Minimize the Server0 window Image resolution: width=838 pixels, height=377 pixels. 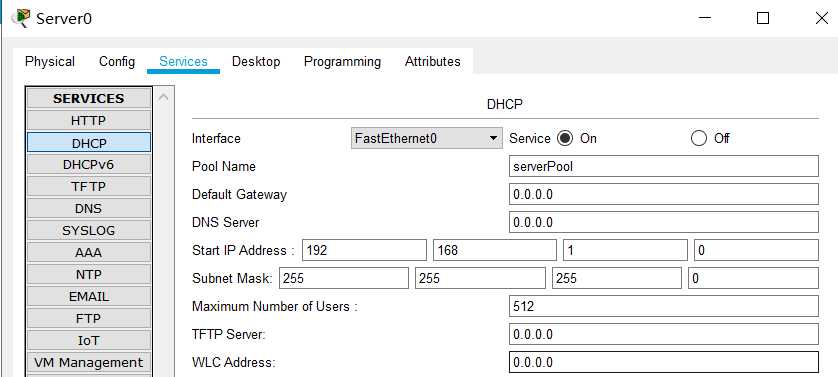tap(705, 18)
